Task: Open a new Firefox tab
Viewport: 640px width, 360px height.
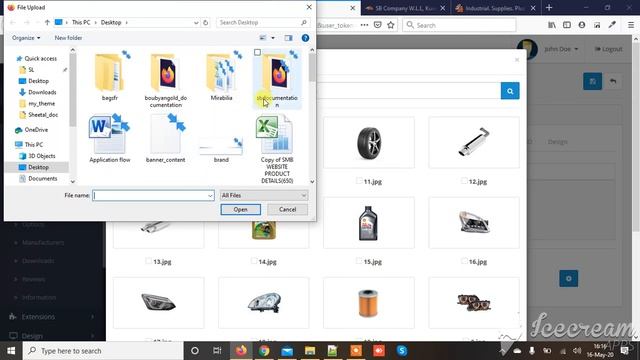Action: point(549,7)
